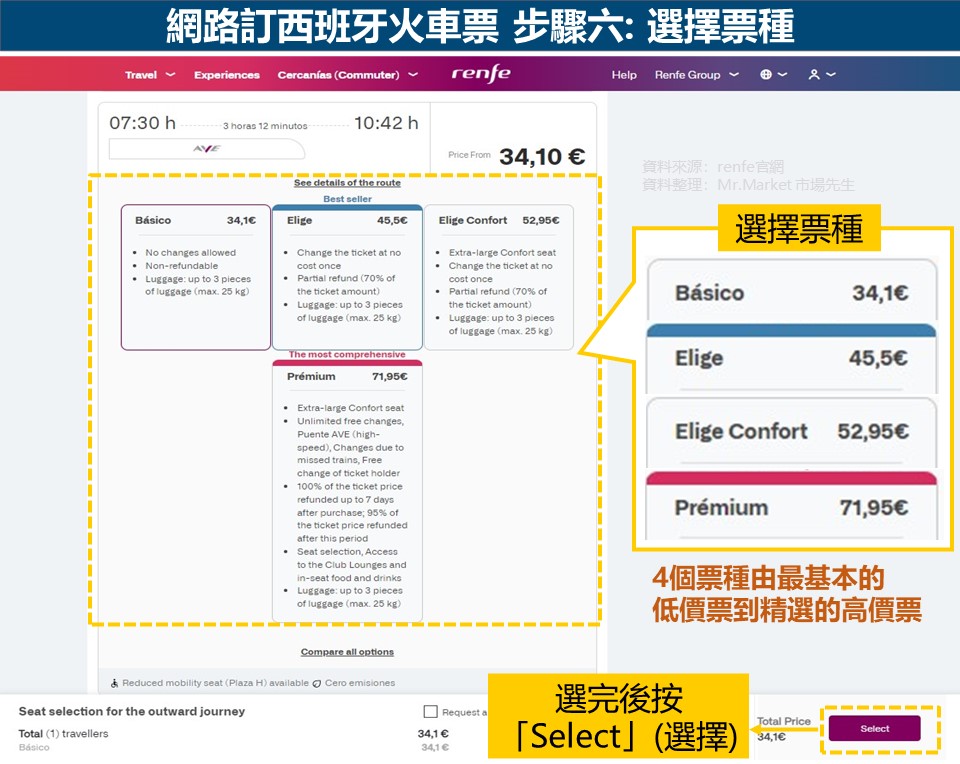Viewport: 960px width, 764px height.
Task: Tick the Request checkbox
Action: pos(430,711)
